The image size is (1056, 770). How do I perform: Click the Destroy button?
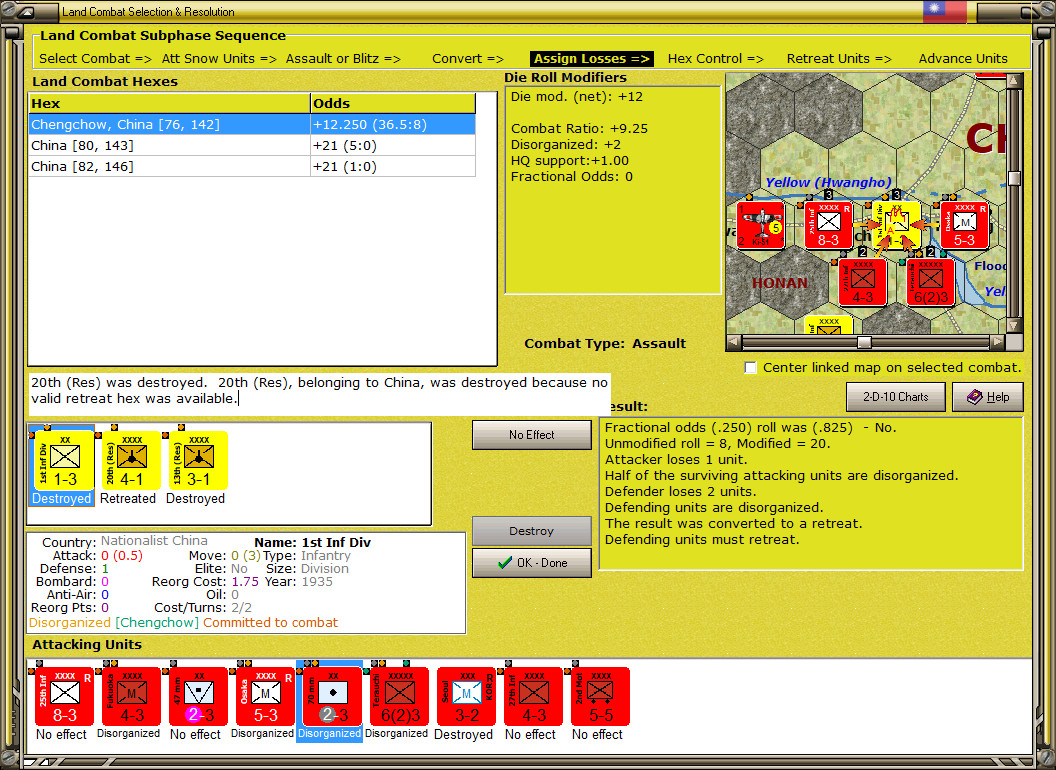click(531, 531)
